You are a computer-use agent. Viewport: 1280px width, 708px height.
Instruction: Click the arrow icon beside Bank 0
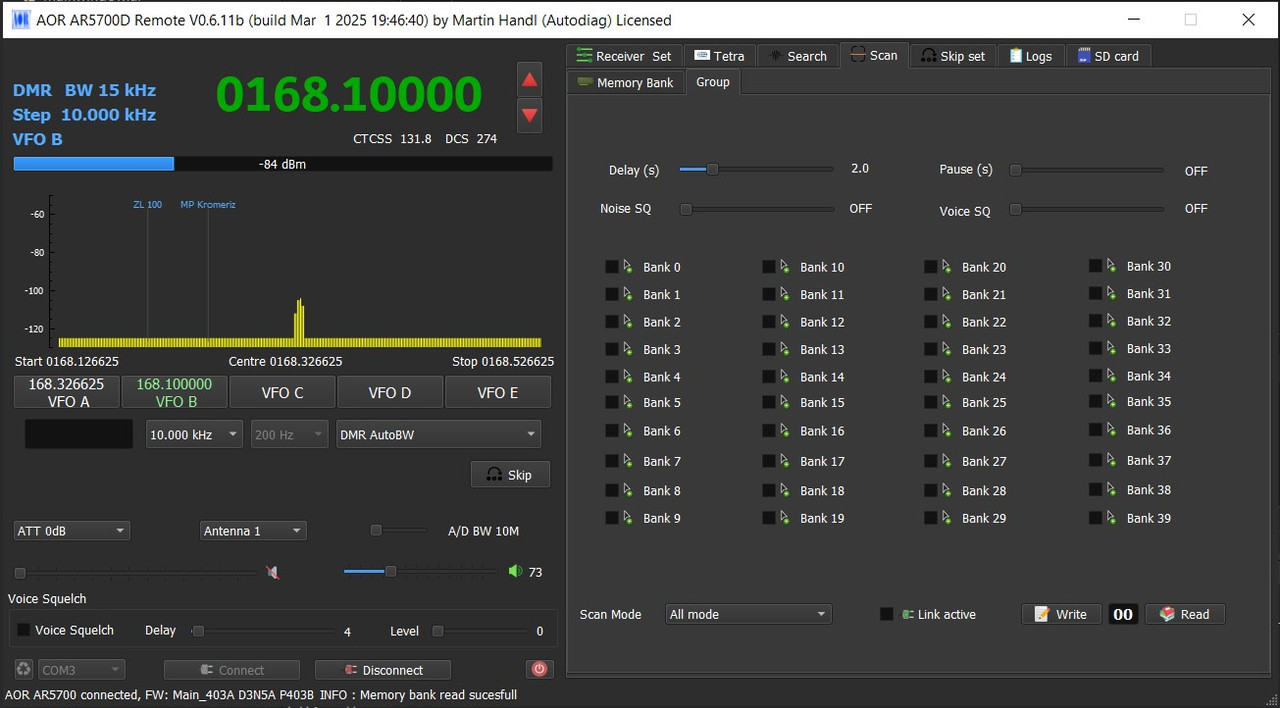click(x=628, y=266)
